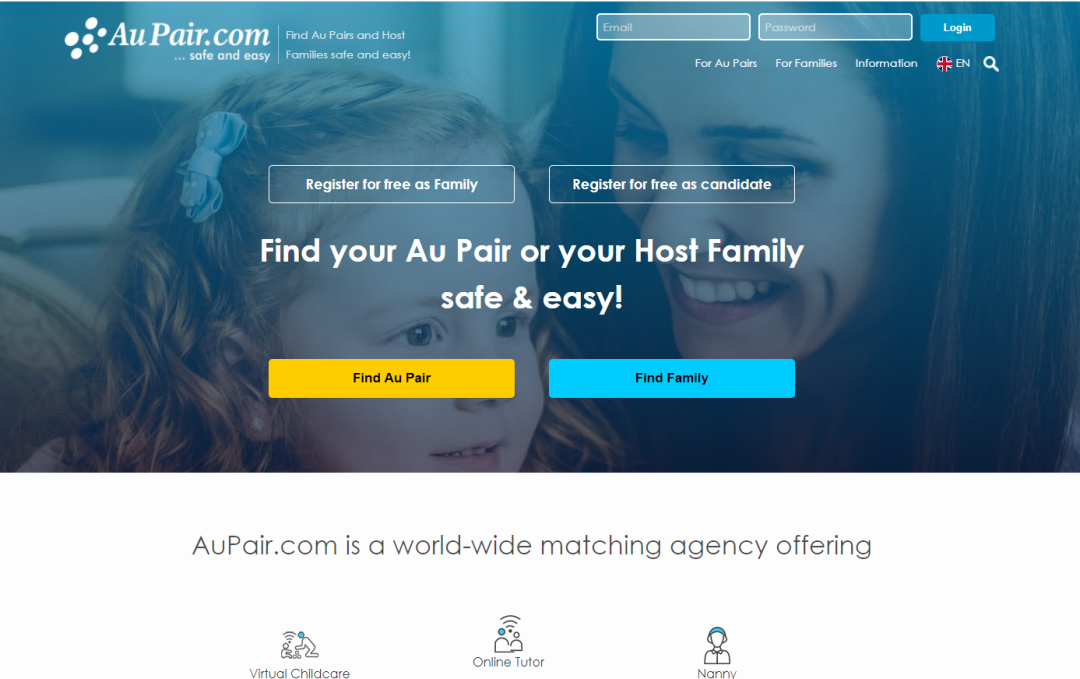This screenshot has width=1080, height=679.
Task: Focus the Password input field
Action: [x=835, y=28]
